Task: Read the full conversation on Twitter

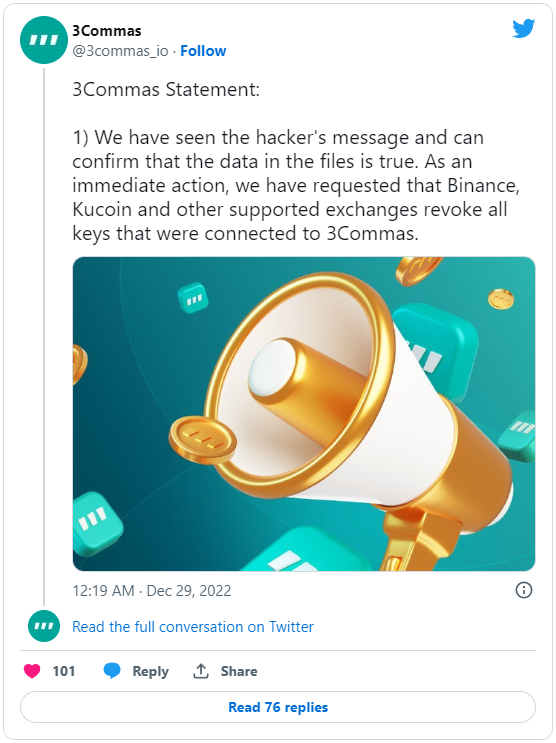Action: 192,626
